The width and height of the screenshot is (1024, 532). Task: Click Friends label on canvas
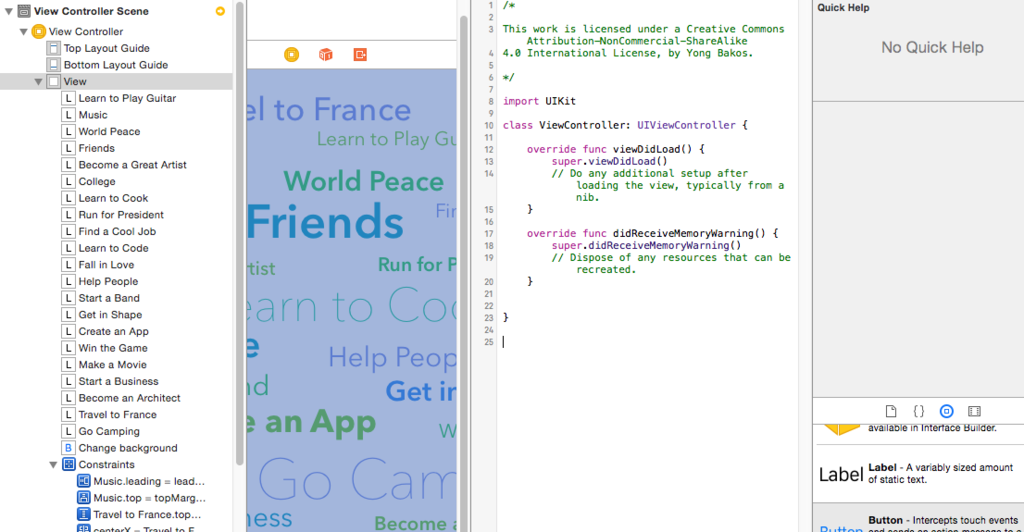pyautogui.click(x=325, y=222)
